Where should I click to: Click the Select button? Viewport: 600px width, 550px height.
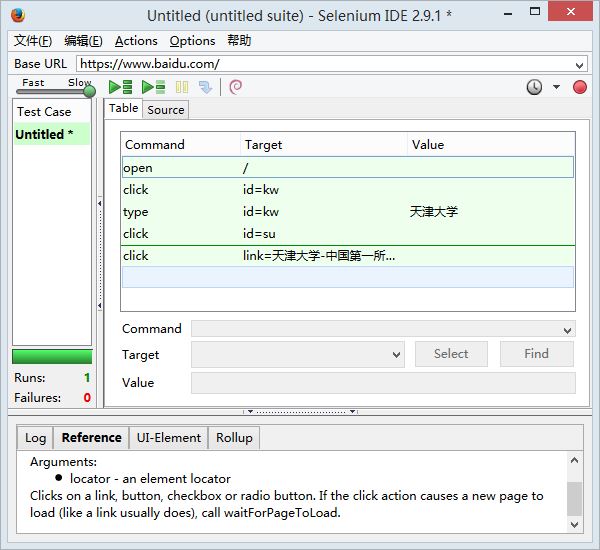tap(451, 354)
